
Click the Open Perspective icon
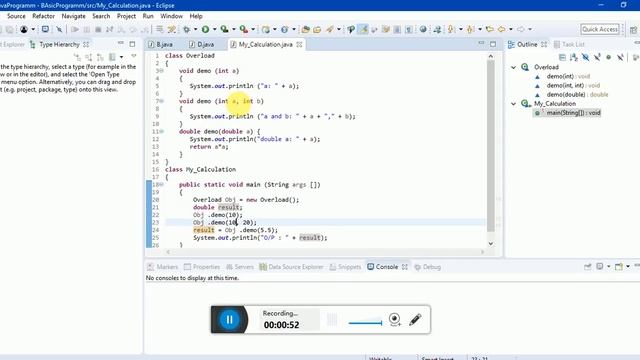coord(633,29)
